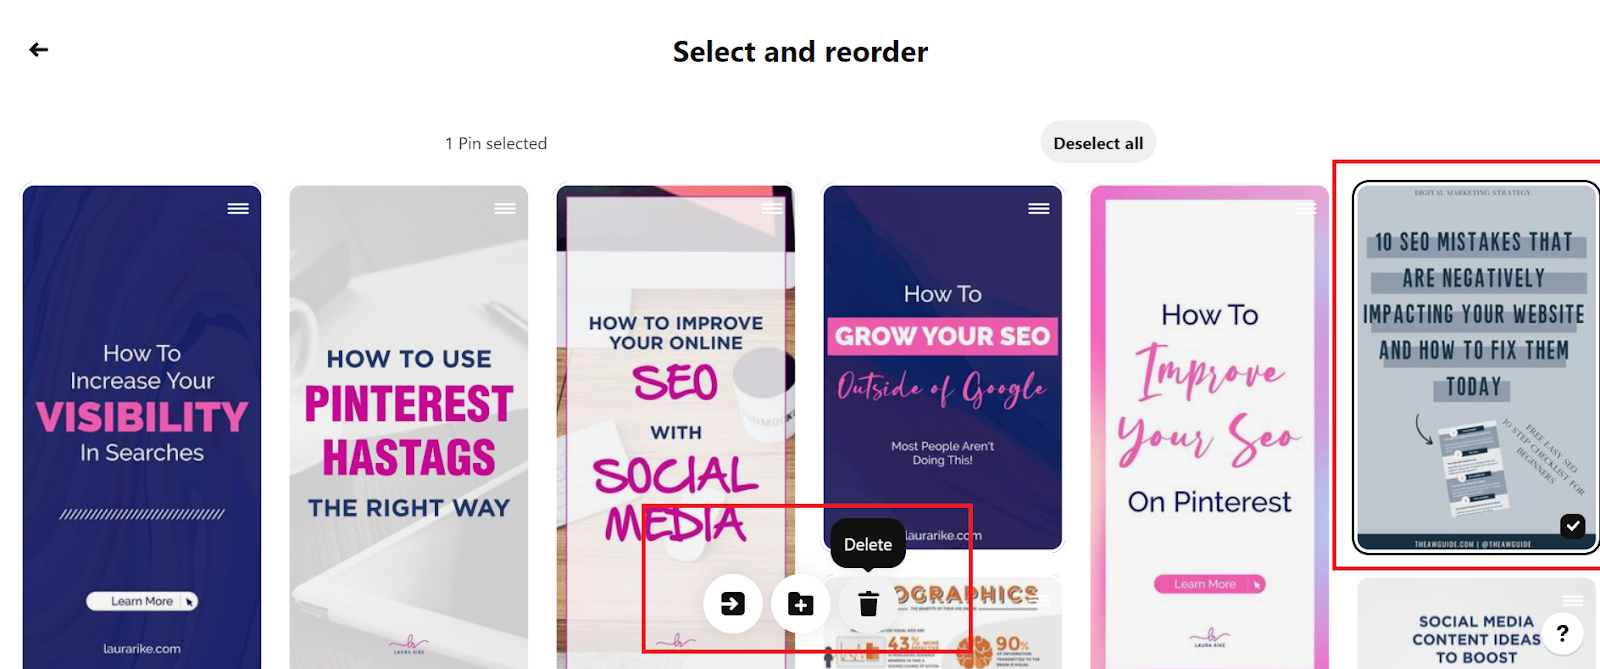Go back with the left arrow
The width and height of the screenshot is (1600, 669).
(x=39, y=50)
